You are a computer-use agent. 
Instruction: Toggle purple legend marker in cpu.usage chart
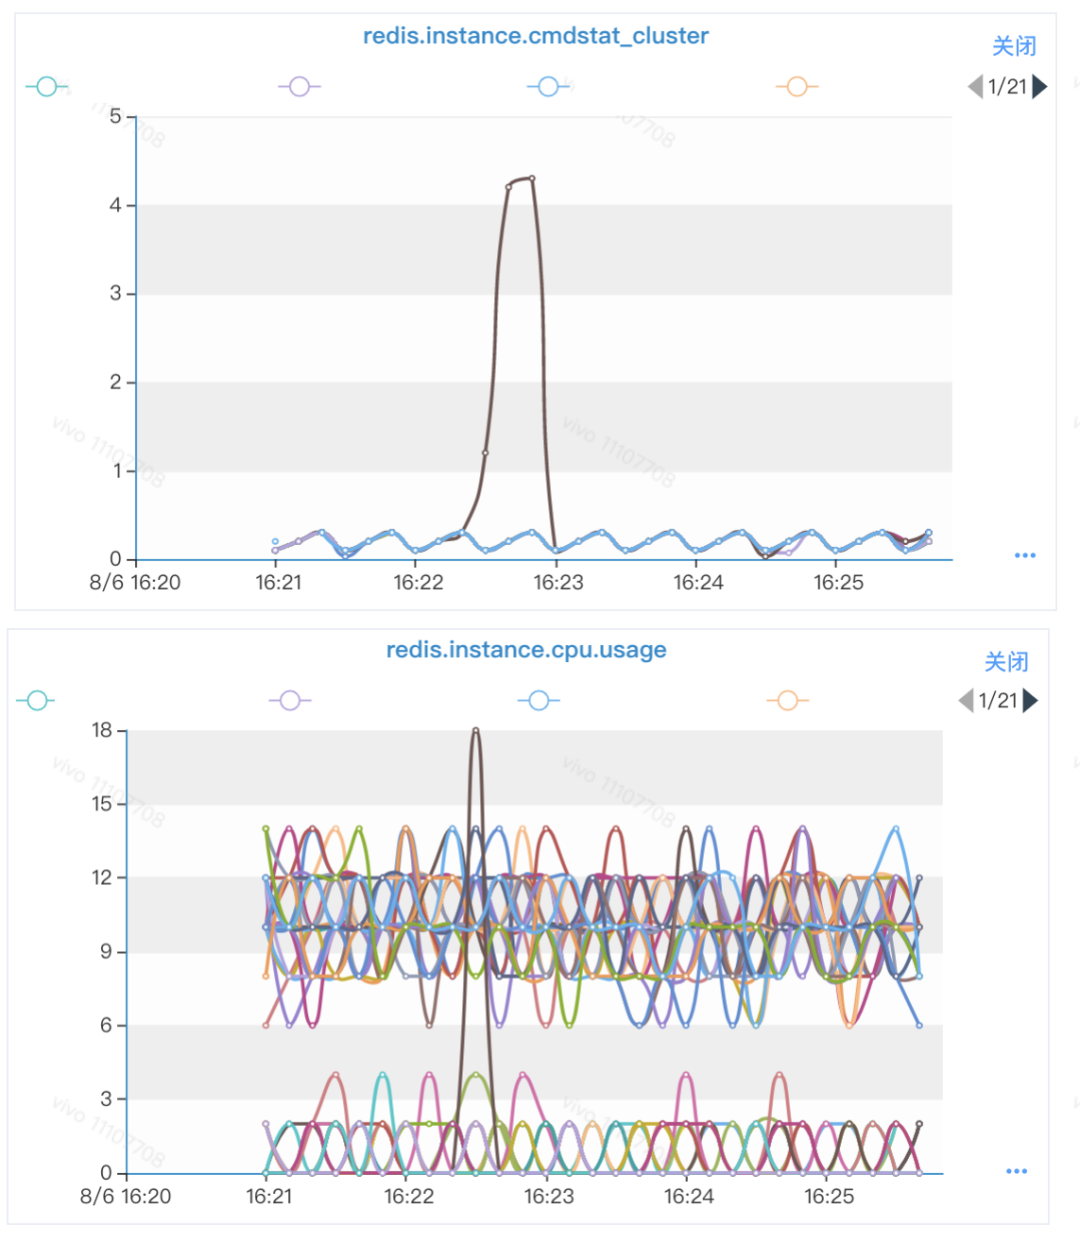click(x=290, y=701)
